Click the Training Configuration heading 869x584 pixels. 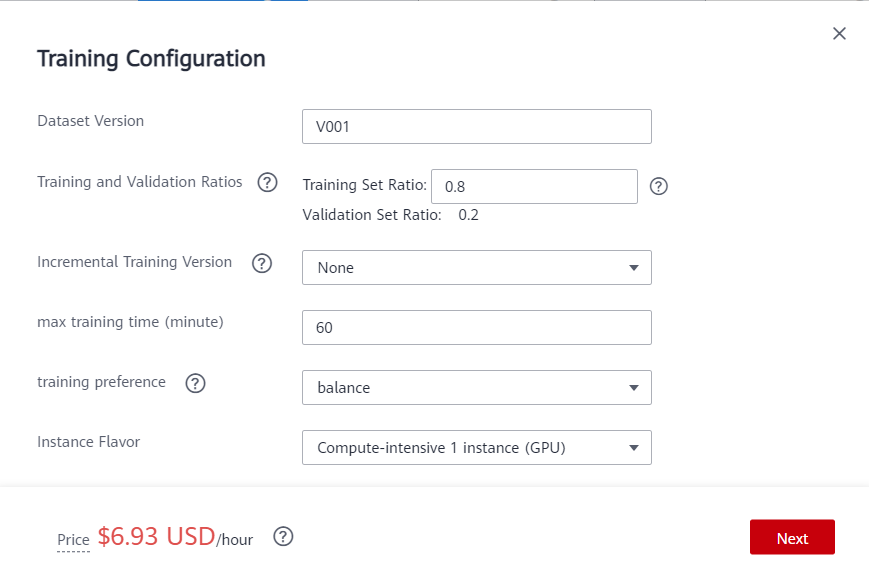click(x=151, y=58)
